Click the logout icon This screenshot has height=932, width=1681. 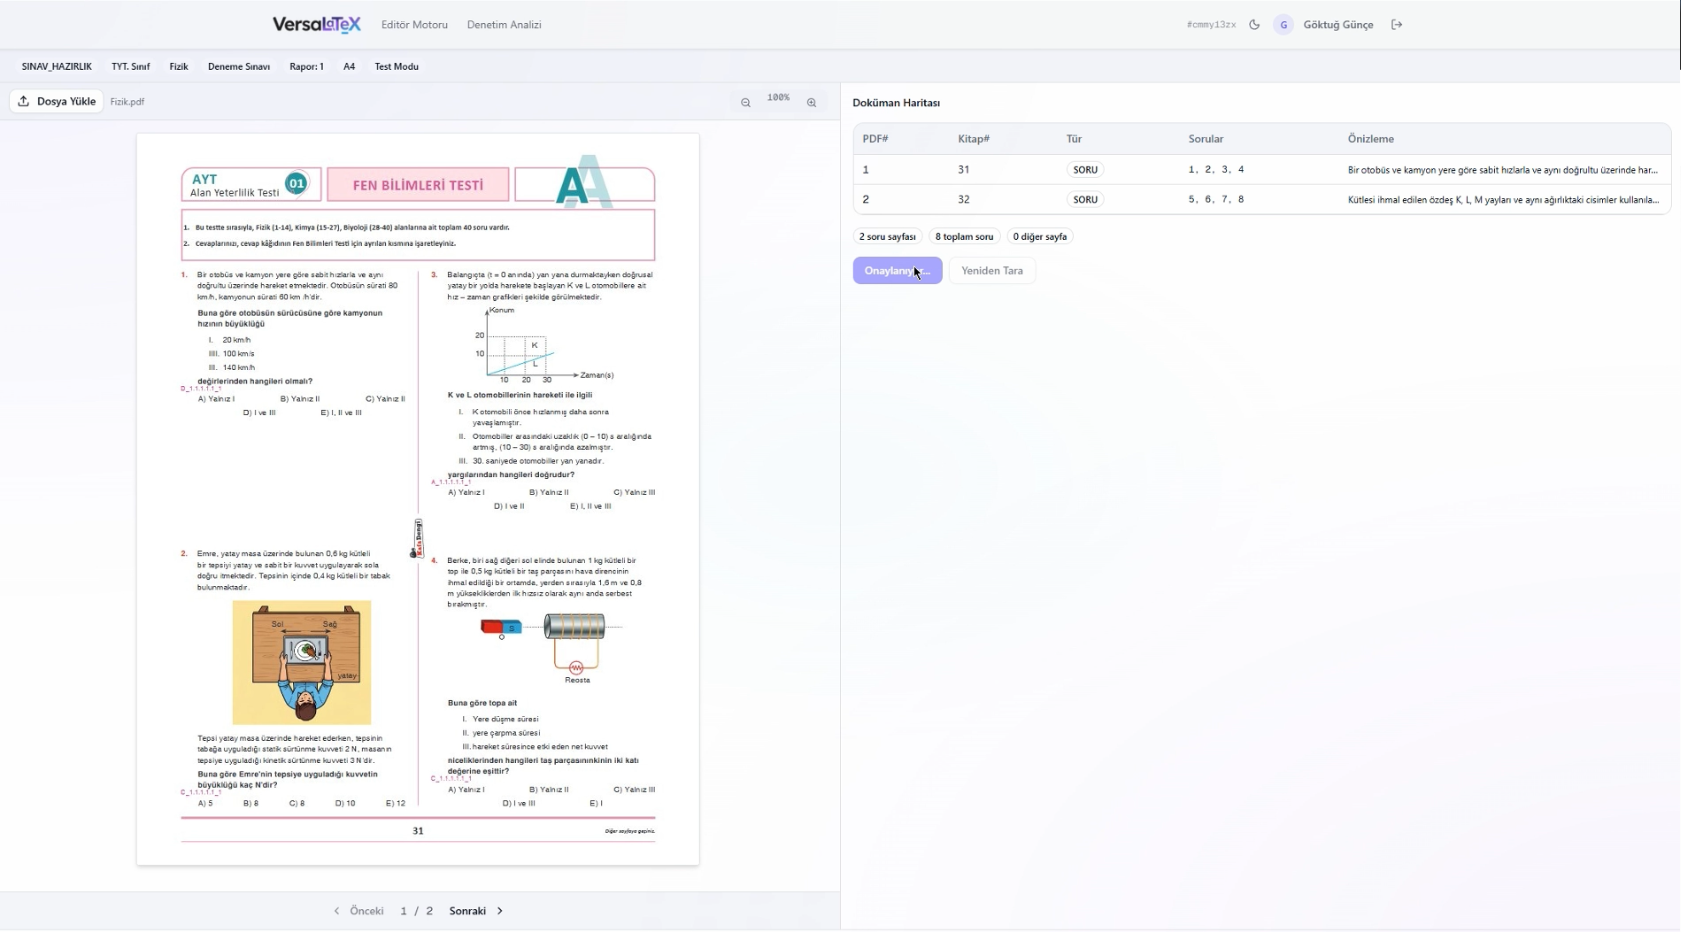coord(1397,25)
